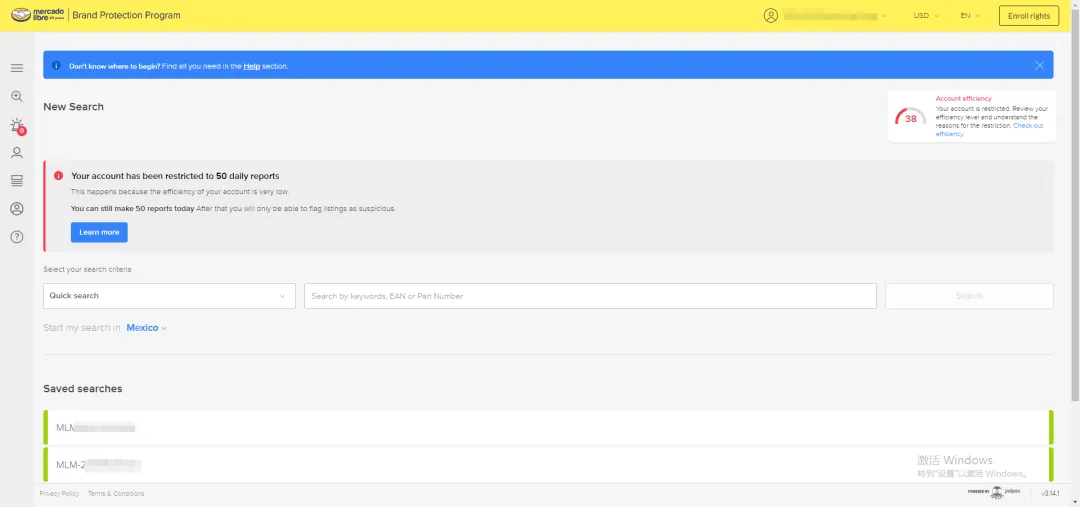Open the Privacy Policy link

click(59, 493)
